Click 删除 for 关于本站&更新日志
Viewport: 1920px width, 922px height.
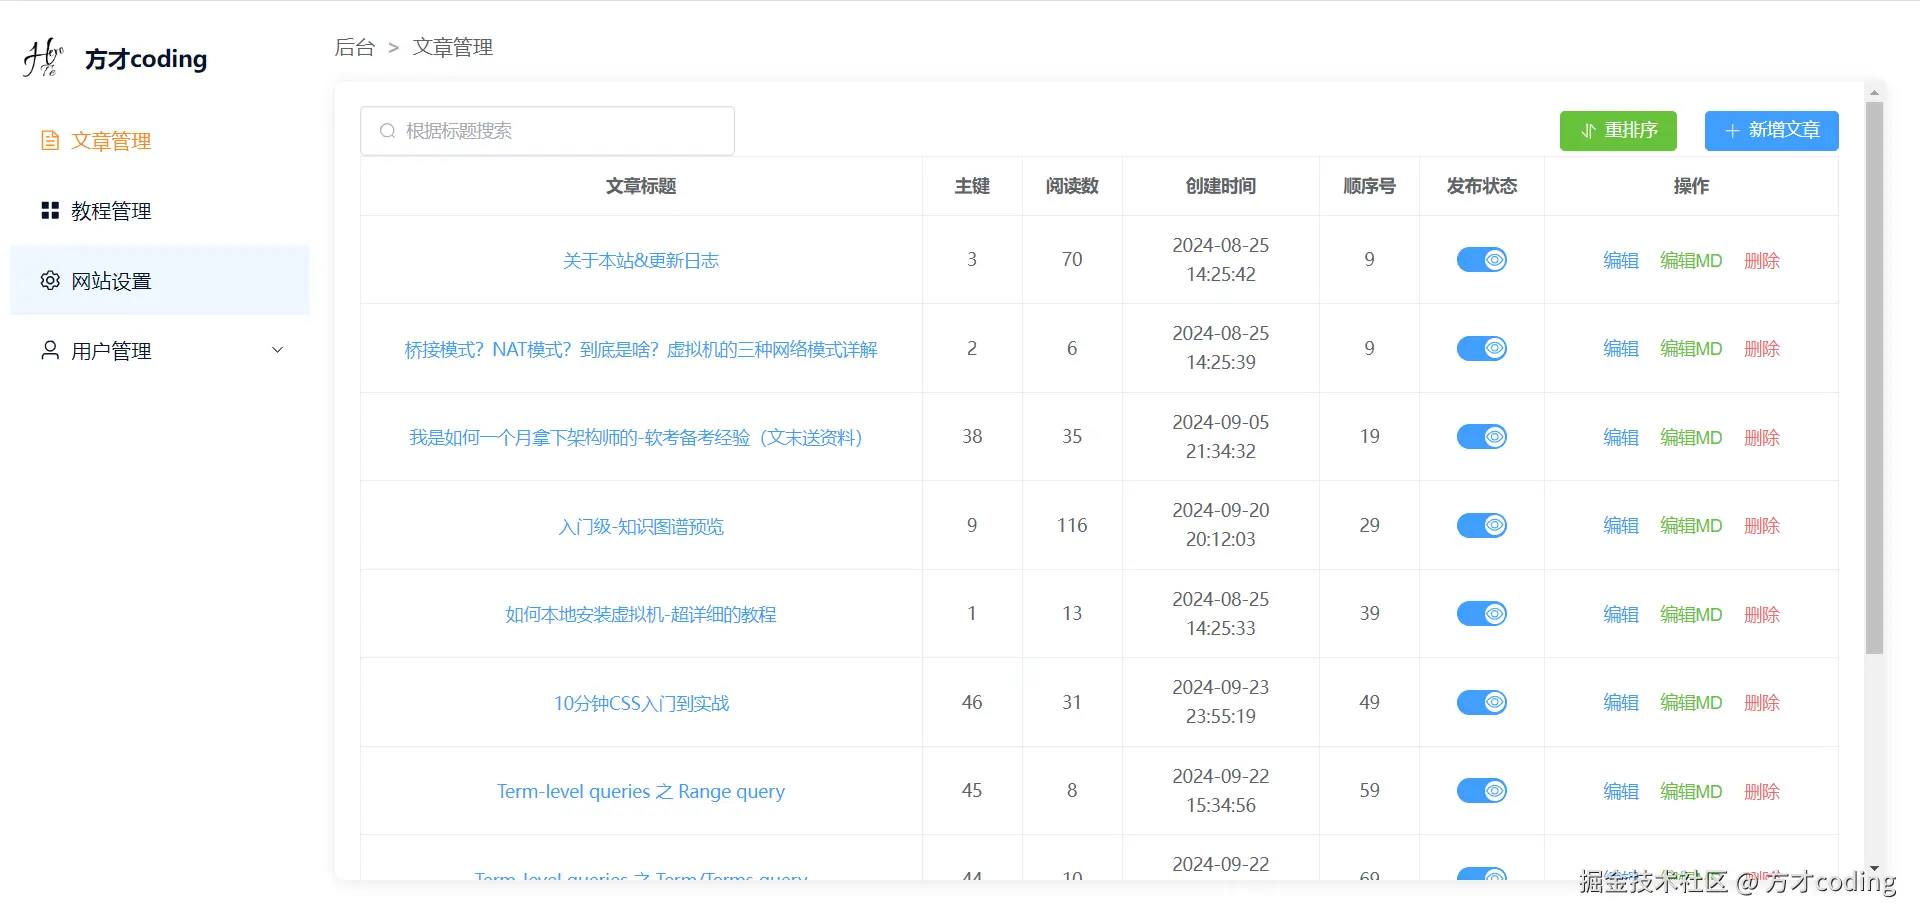(x=1762, y=260)
